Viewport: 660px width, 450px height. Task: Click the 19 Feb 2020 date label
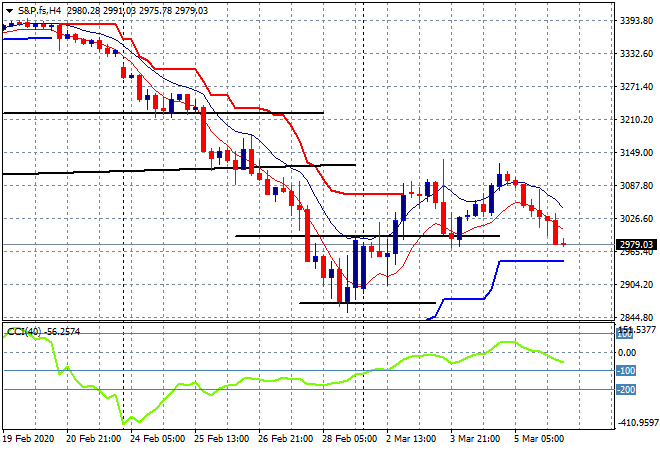[x=29, y=439]
